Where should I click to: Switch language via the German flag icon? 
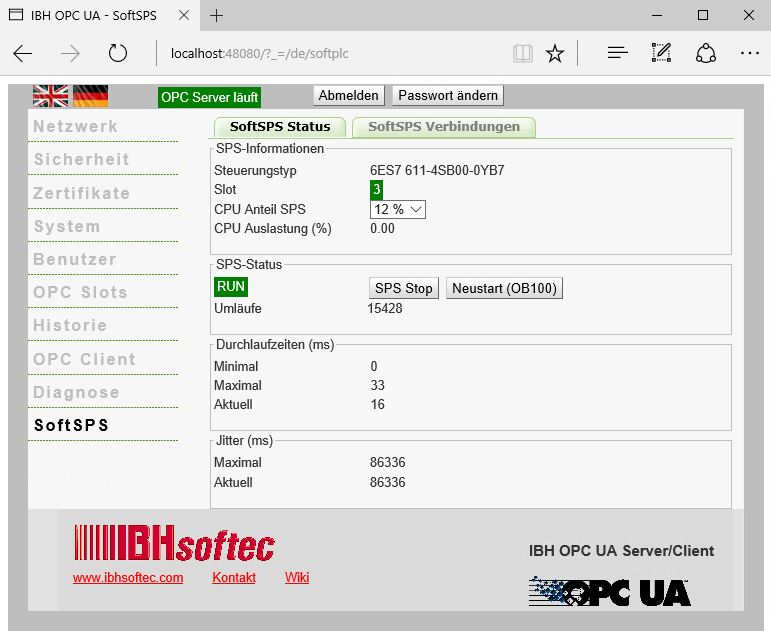click(90, 96)
